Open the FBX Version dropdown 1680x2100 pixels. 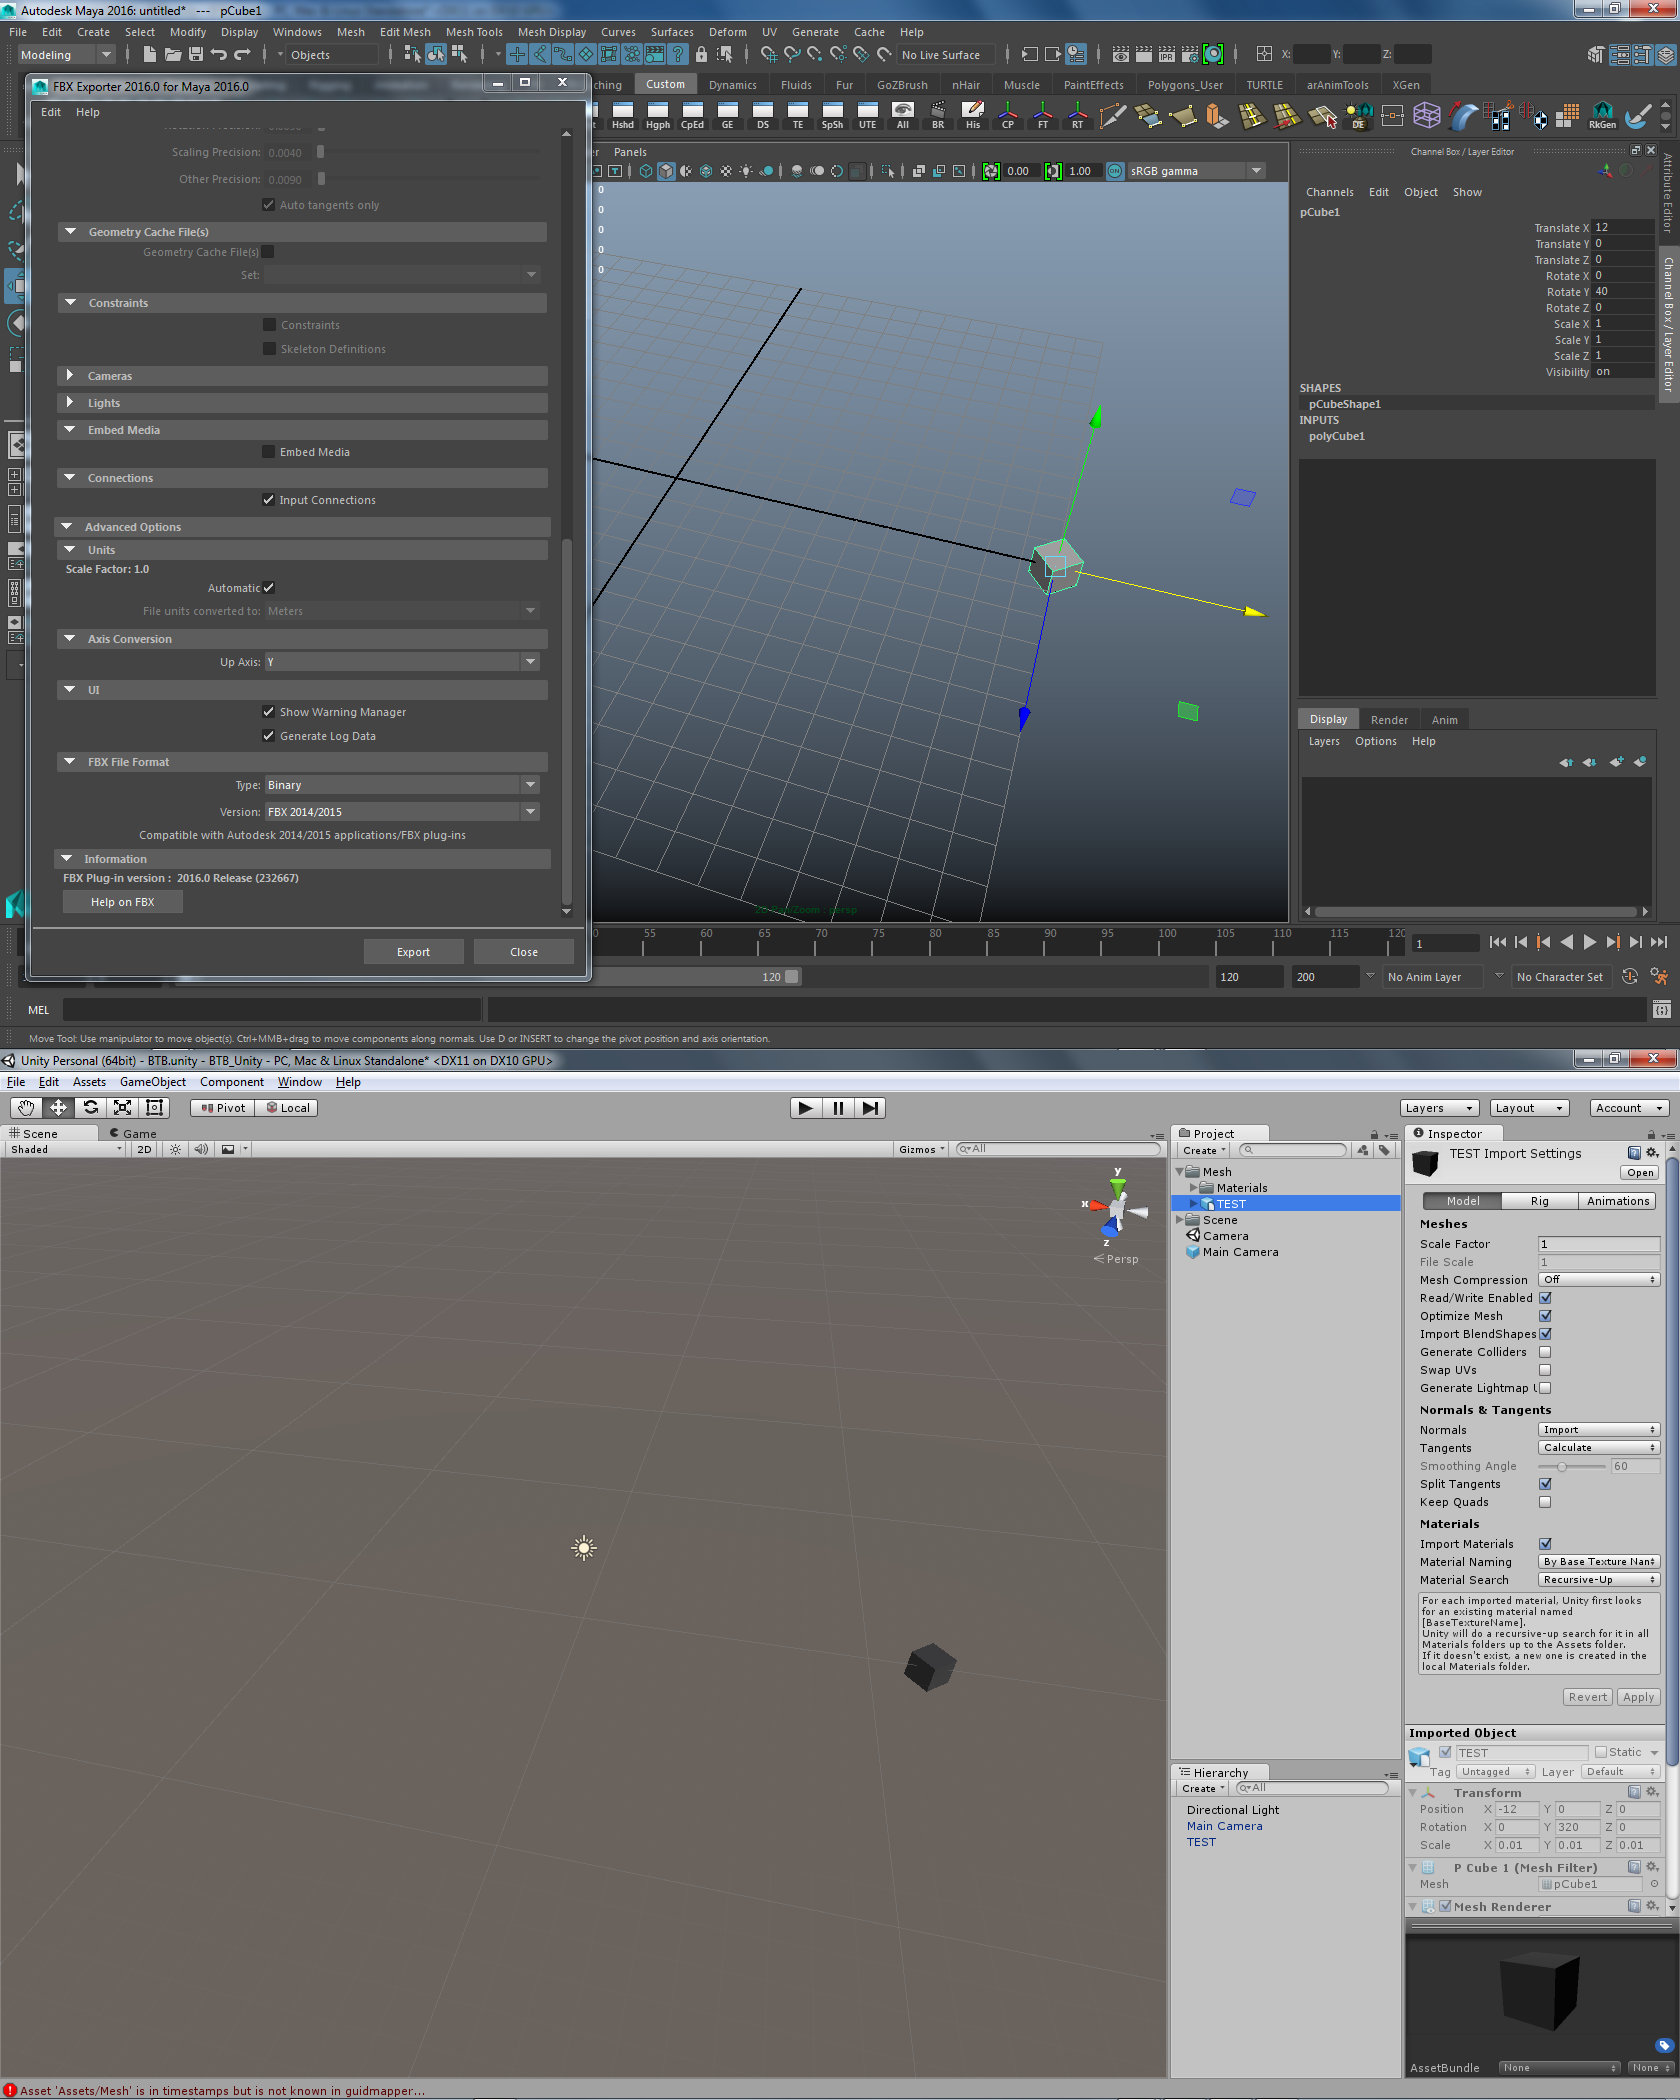[402, 812]
